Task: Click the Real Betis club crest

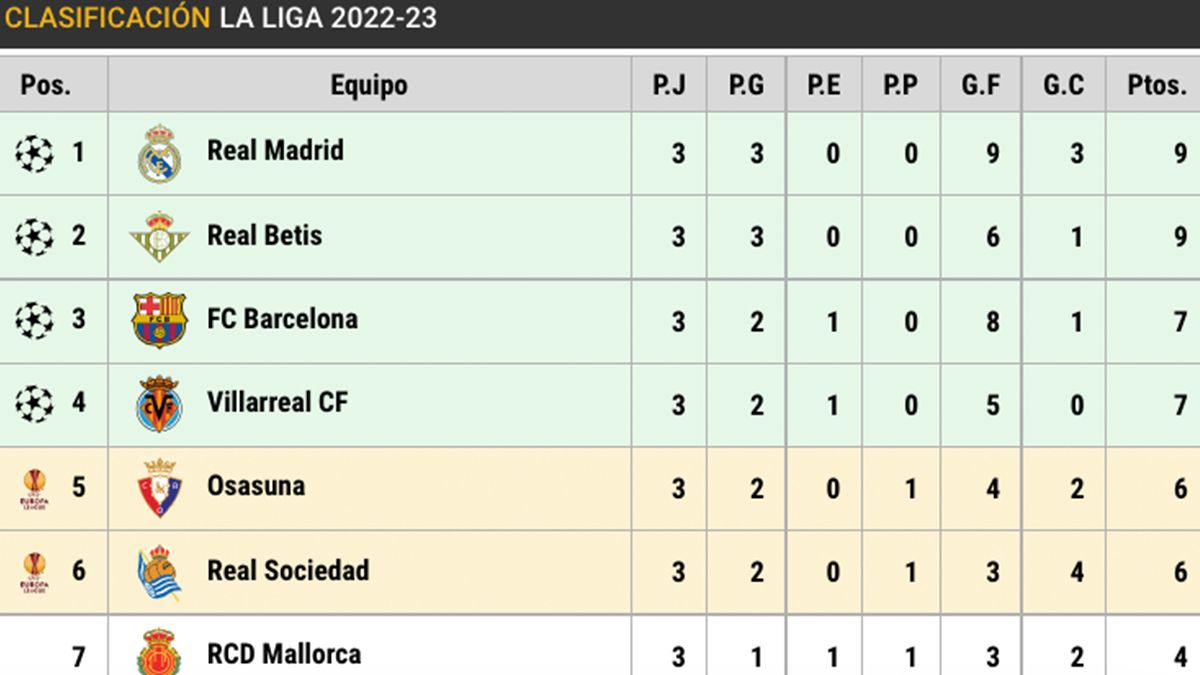Action: (159, 237)
